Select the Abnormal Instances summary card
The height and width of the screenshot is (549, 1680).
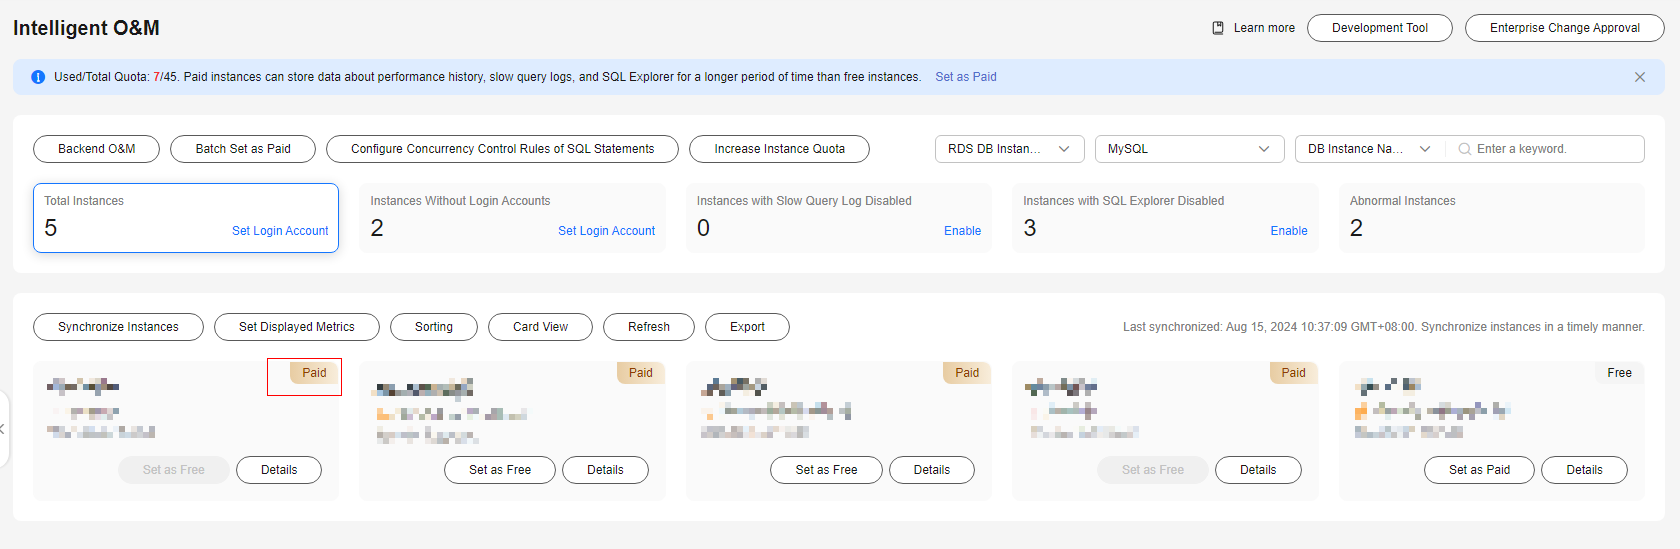coord(1490,217)
